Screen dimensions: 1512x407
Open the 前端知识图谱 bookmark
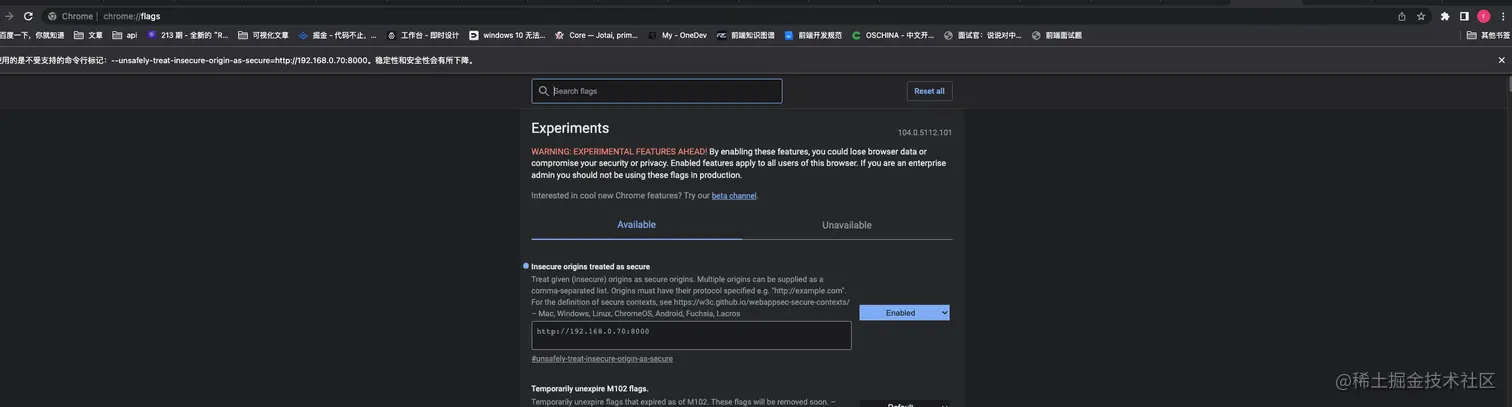745,35
